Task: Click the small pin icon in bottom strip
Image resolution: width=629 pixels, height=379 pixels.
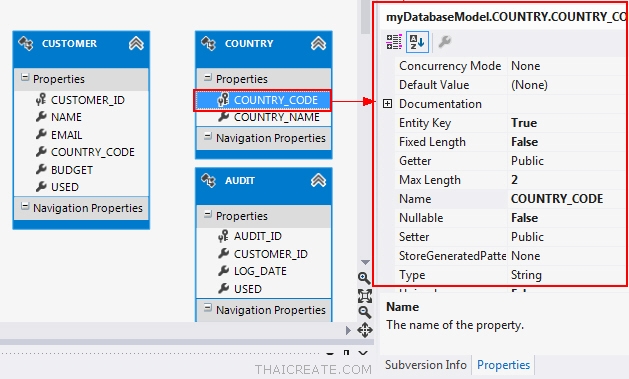Action: [x=346, y=353]
